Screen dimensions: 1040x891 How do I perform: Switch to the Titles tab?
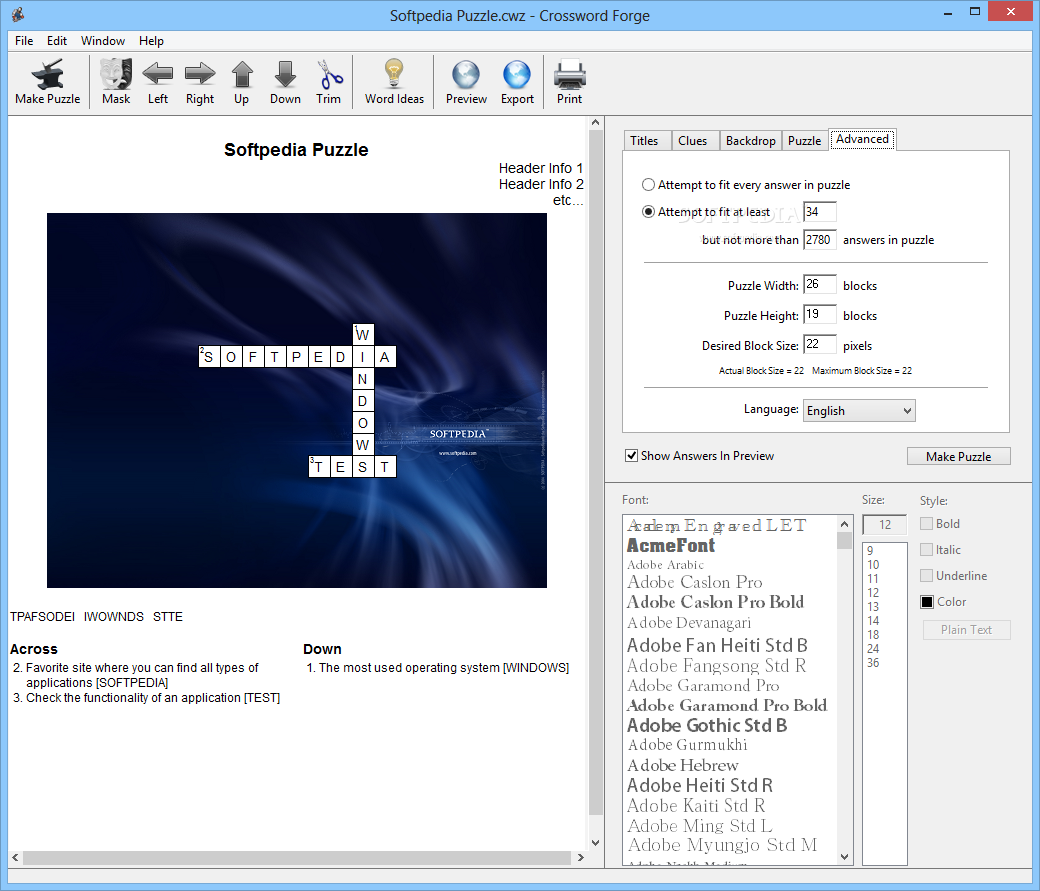point(645,141)
